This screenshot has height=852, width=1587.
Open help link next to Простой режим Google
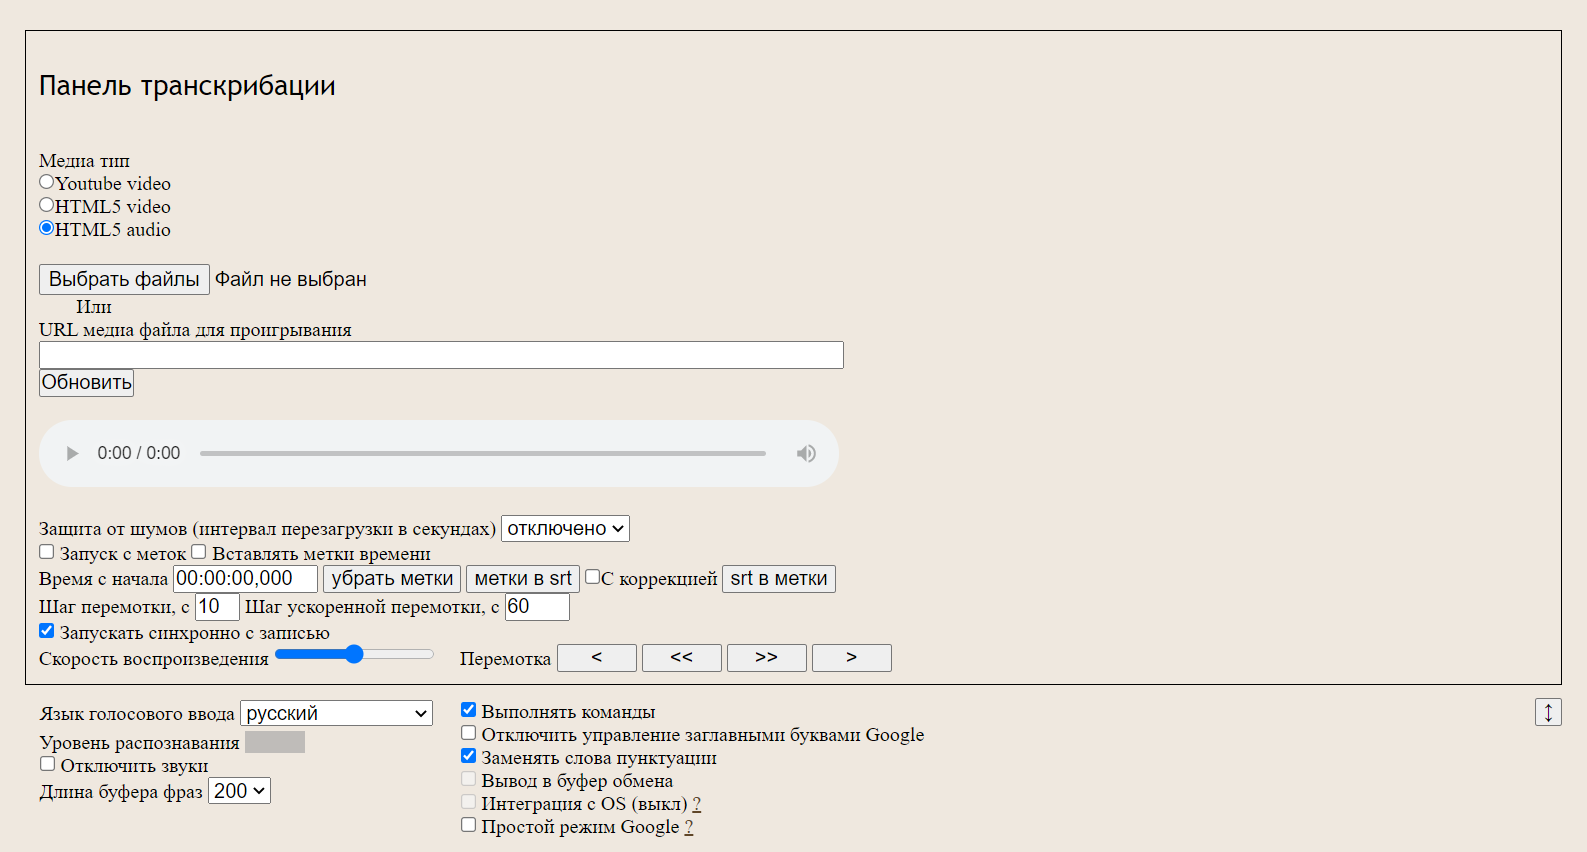click(x=688, y=827)
